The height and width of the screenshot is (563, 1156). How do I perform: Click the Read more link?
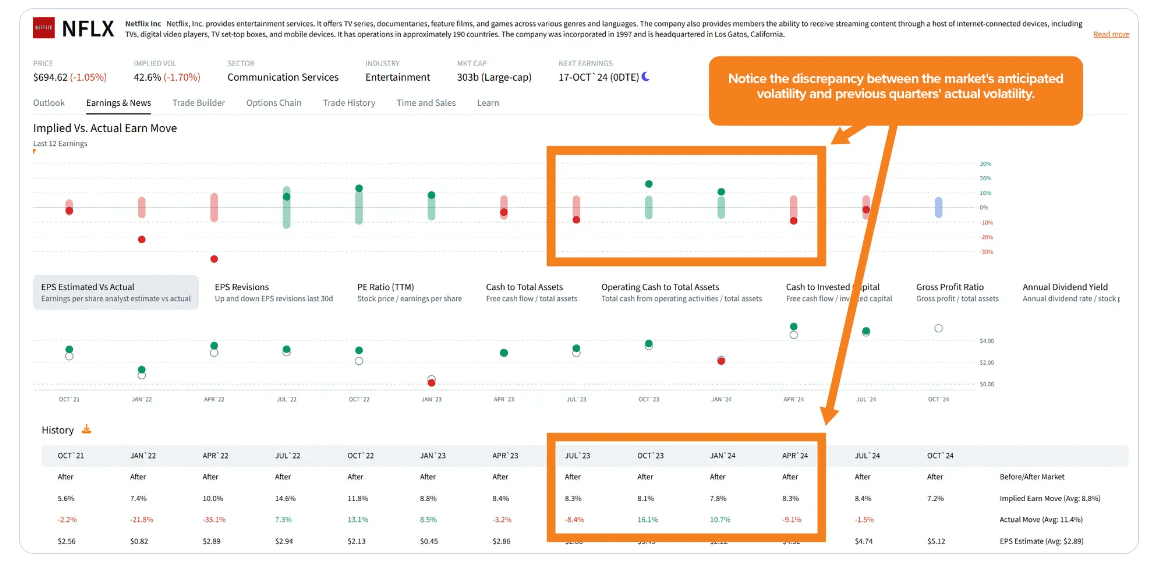[1110, 34]
